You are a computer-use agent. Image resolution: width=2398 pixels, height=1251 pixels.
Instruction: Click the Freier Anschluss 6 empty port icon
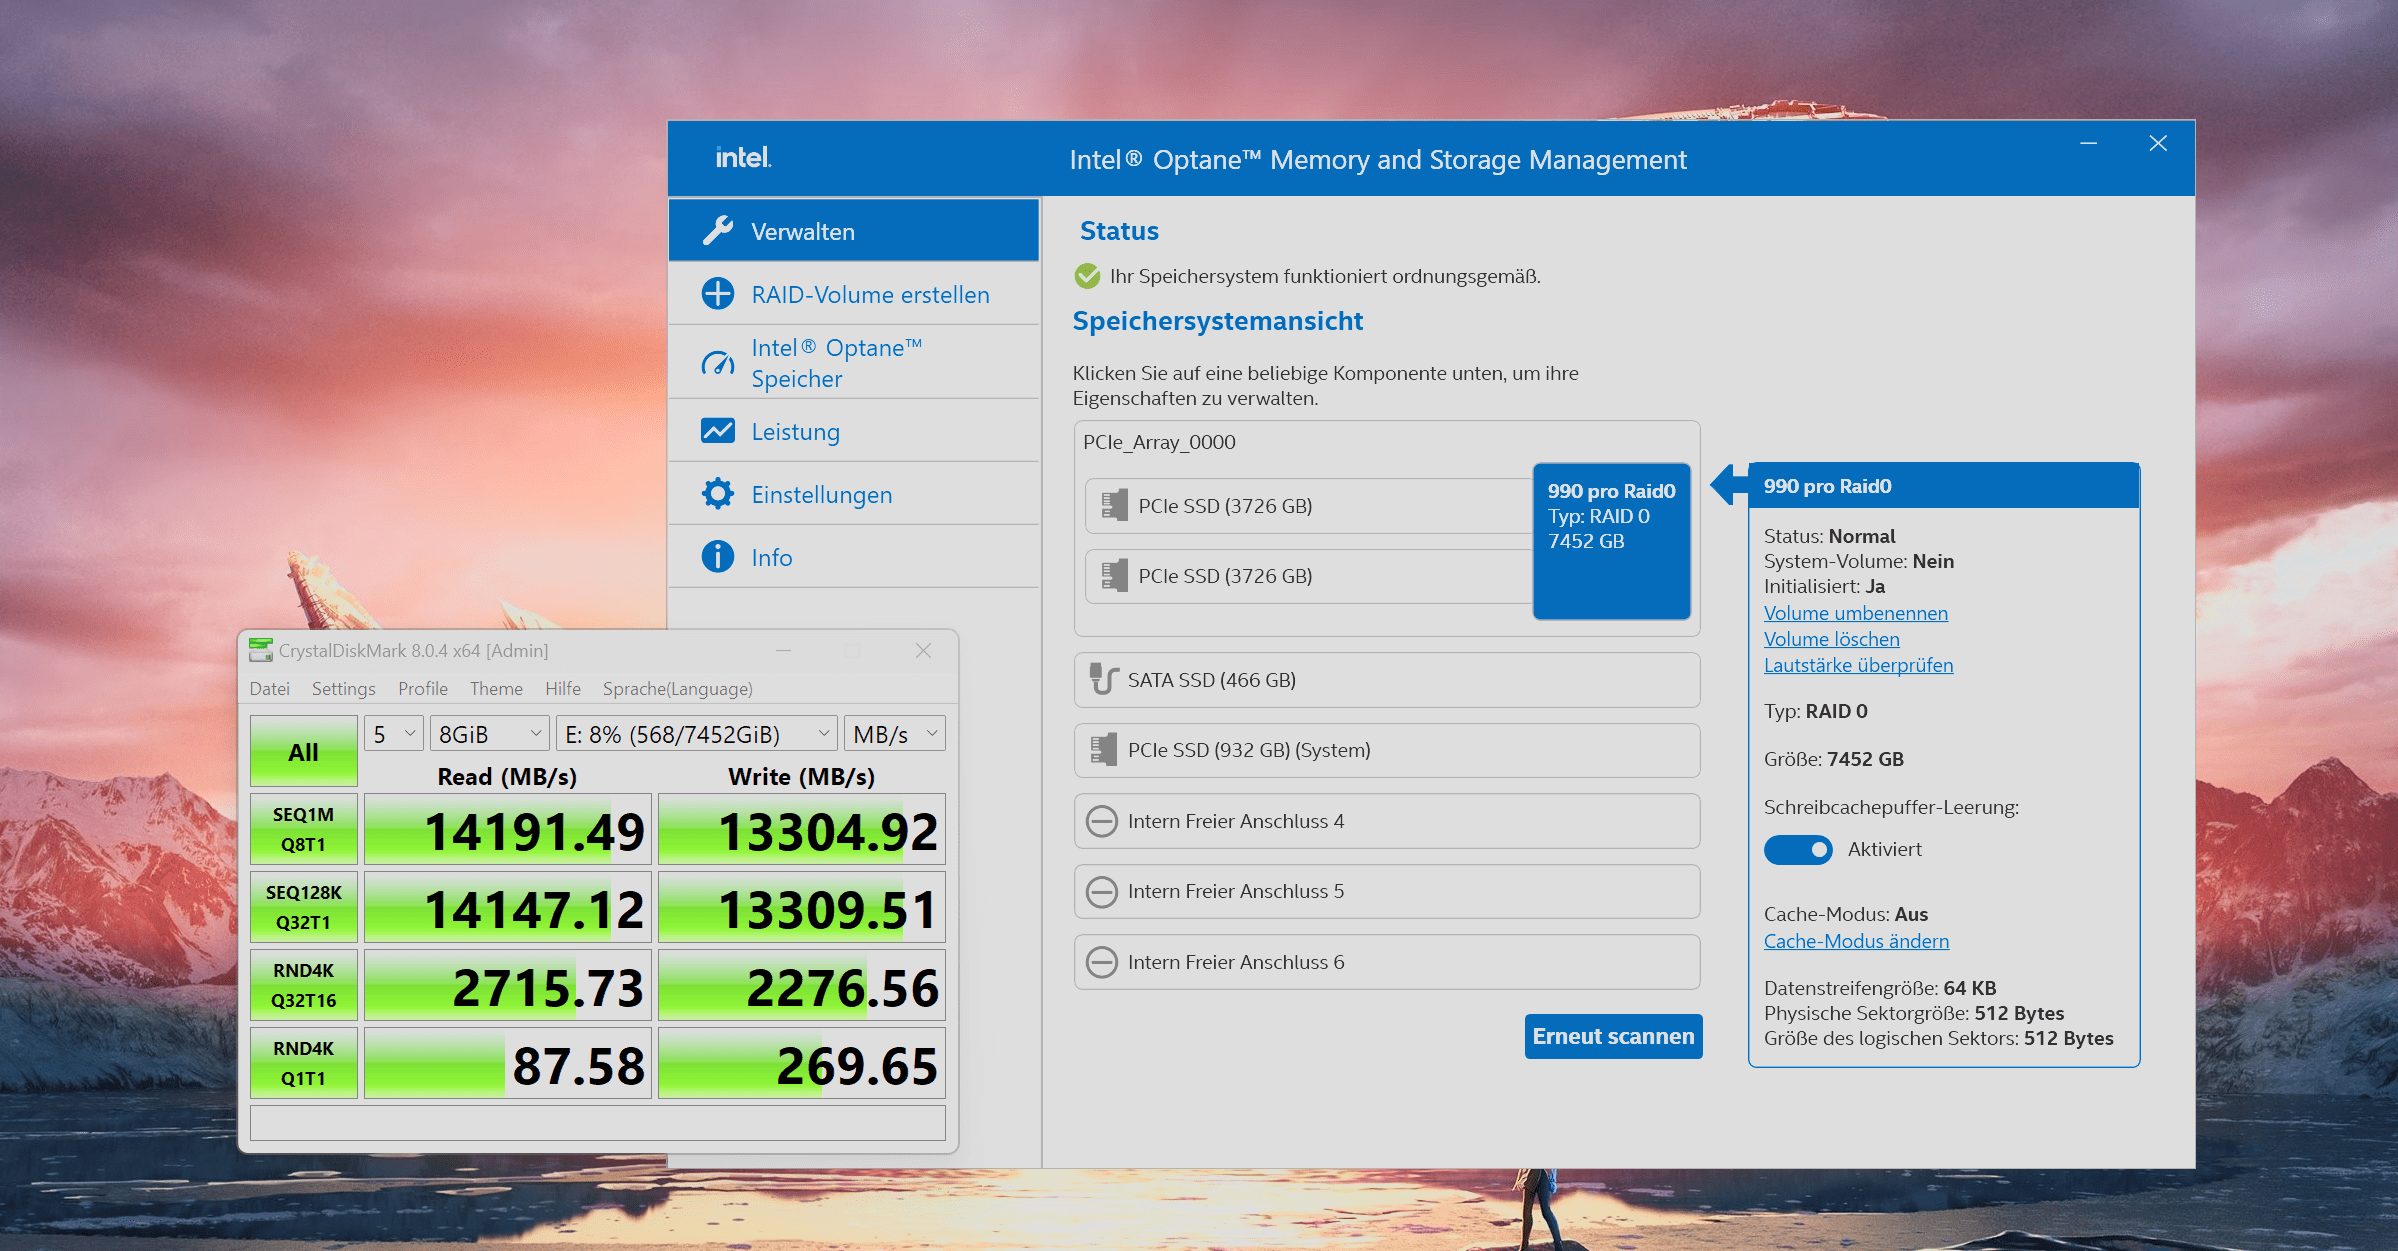tap(1102, 962)
